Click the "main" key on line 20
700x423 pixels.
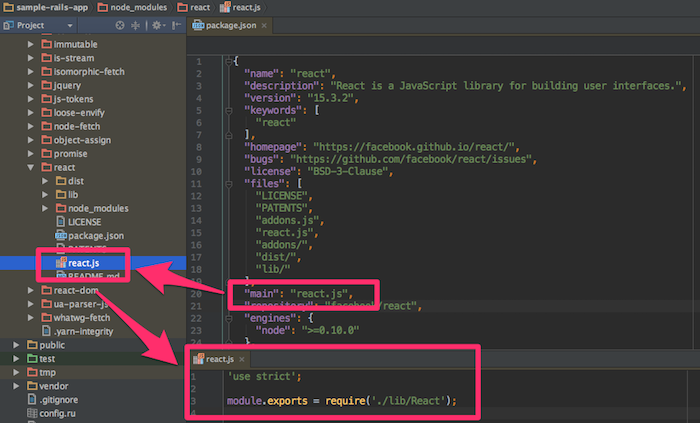[x=261, y=294]
